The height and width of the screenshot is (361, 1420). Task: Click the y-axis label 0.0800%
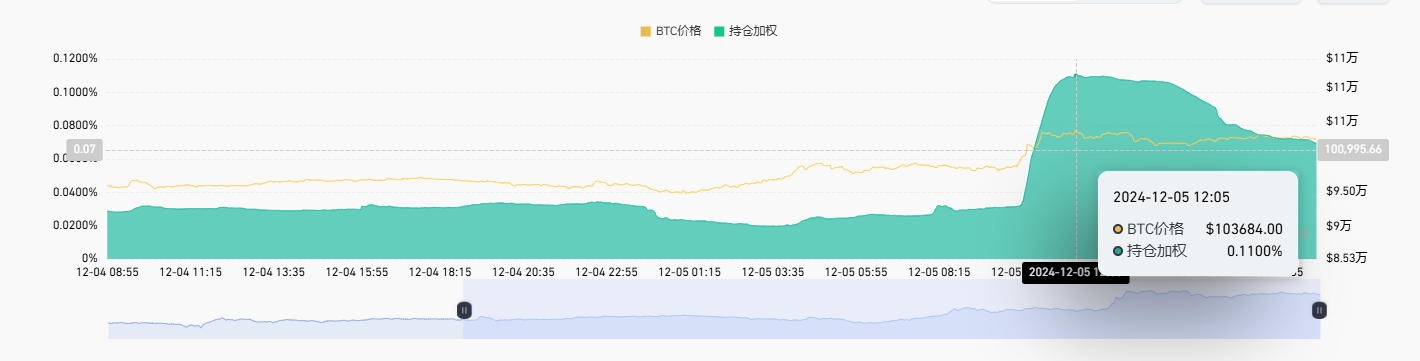click(x=75, y=125)
